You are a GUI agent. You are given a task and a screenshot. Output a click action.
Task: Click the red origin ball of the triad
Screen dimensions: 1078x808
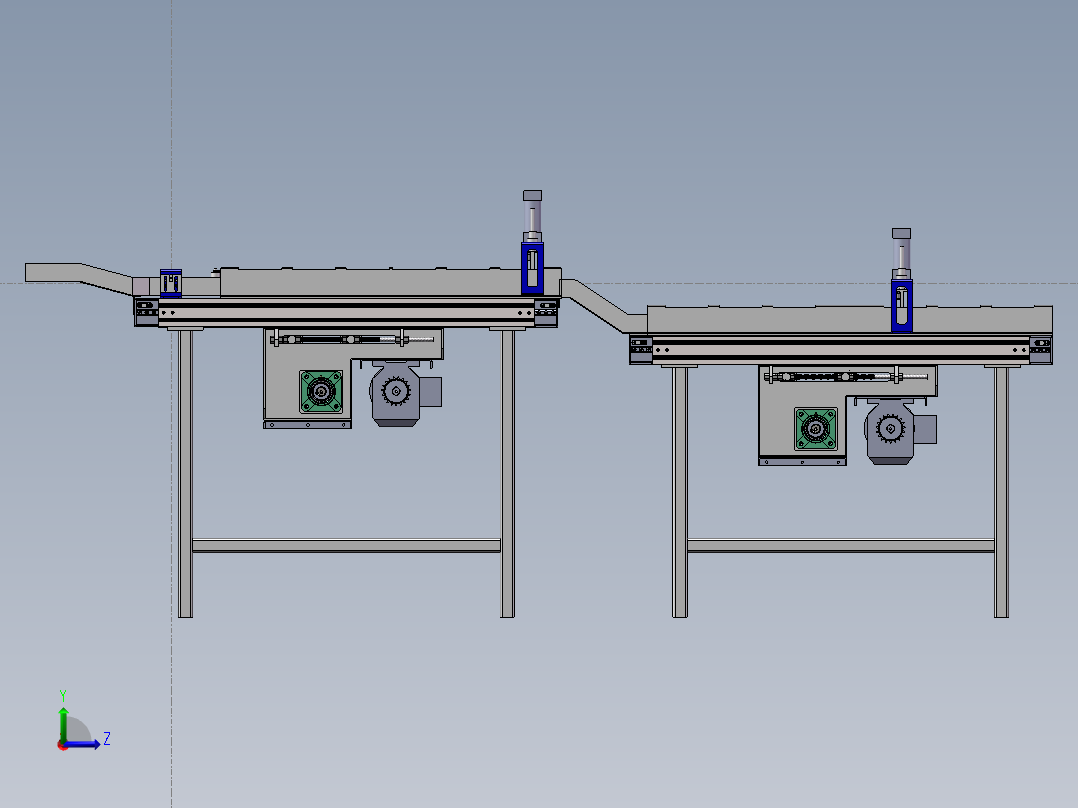coord(63,745)
